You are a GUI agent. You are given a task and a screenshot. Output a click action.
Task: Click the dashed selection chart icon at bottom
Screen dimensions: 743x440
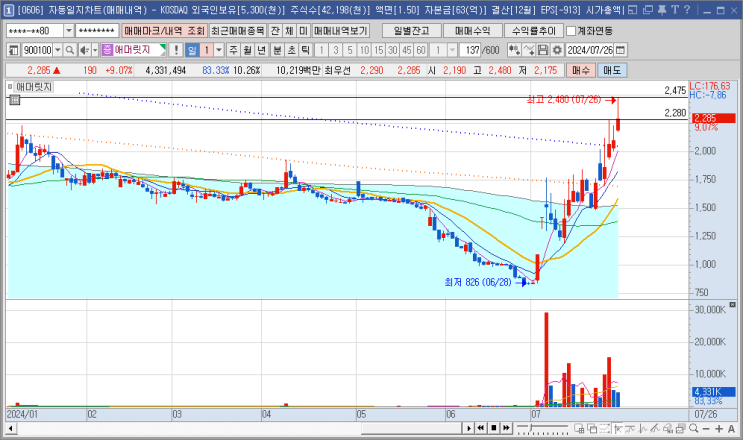(x=605, y=429)
